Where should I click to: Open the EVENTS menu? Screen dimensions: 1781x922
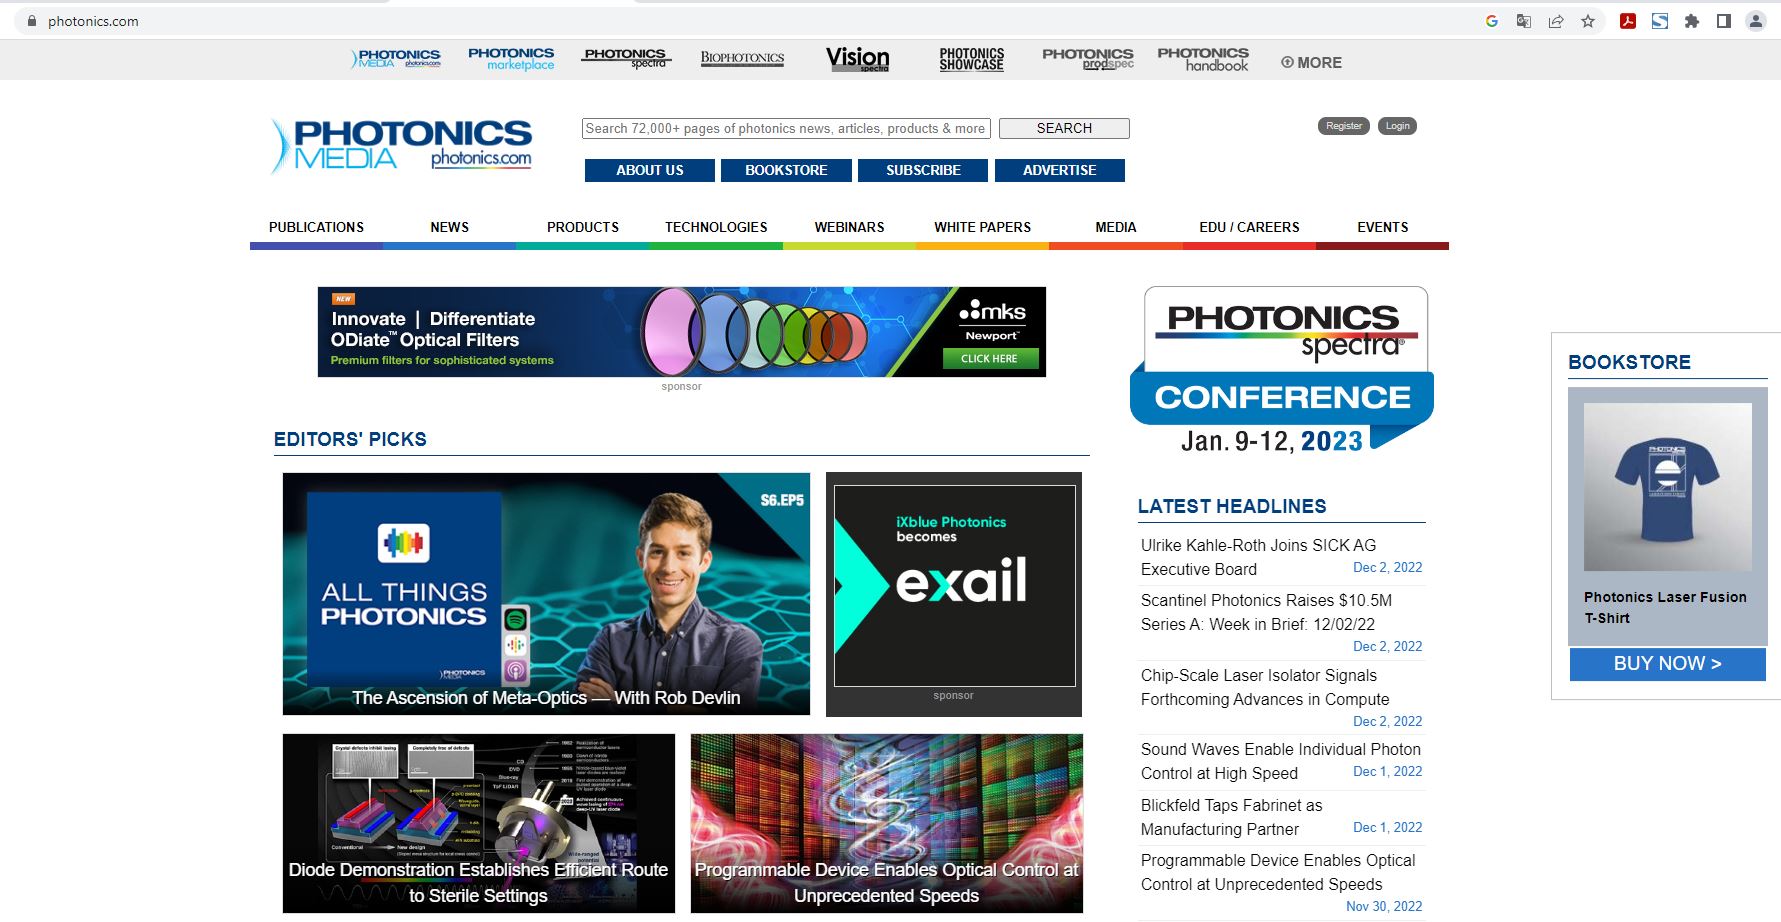pyautogui.click(x=1382, y=227)
